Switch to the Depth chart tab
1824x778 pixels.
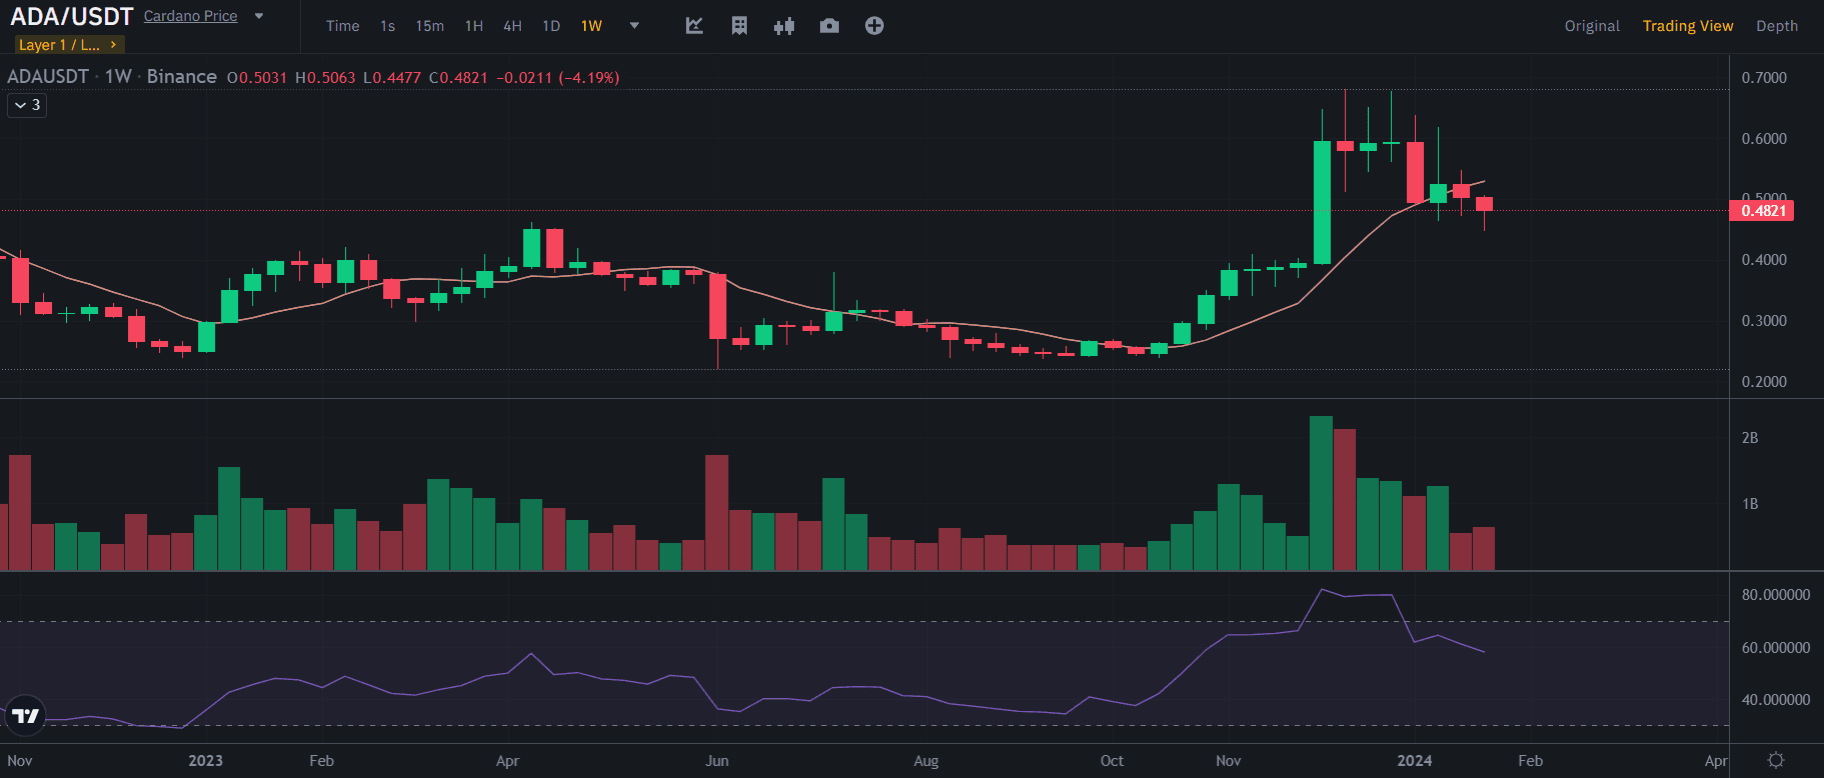[x=1776, y=26]
